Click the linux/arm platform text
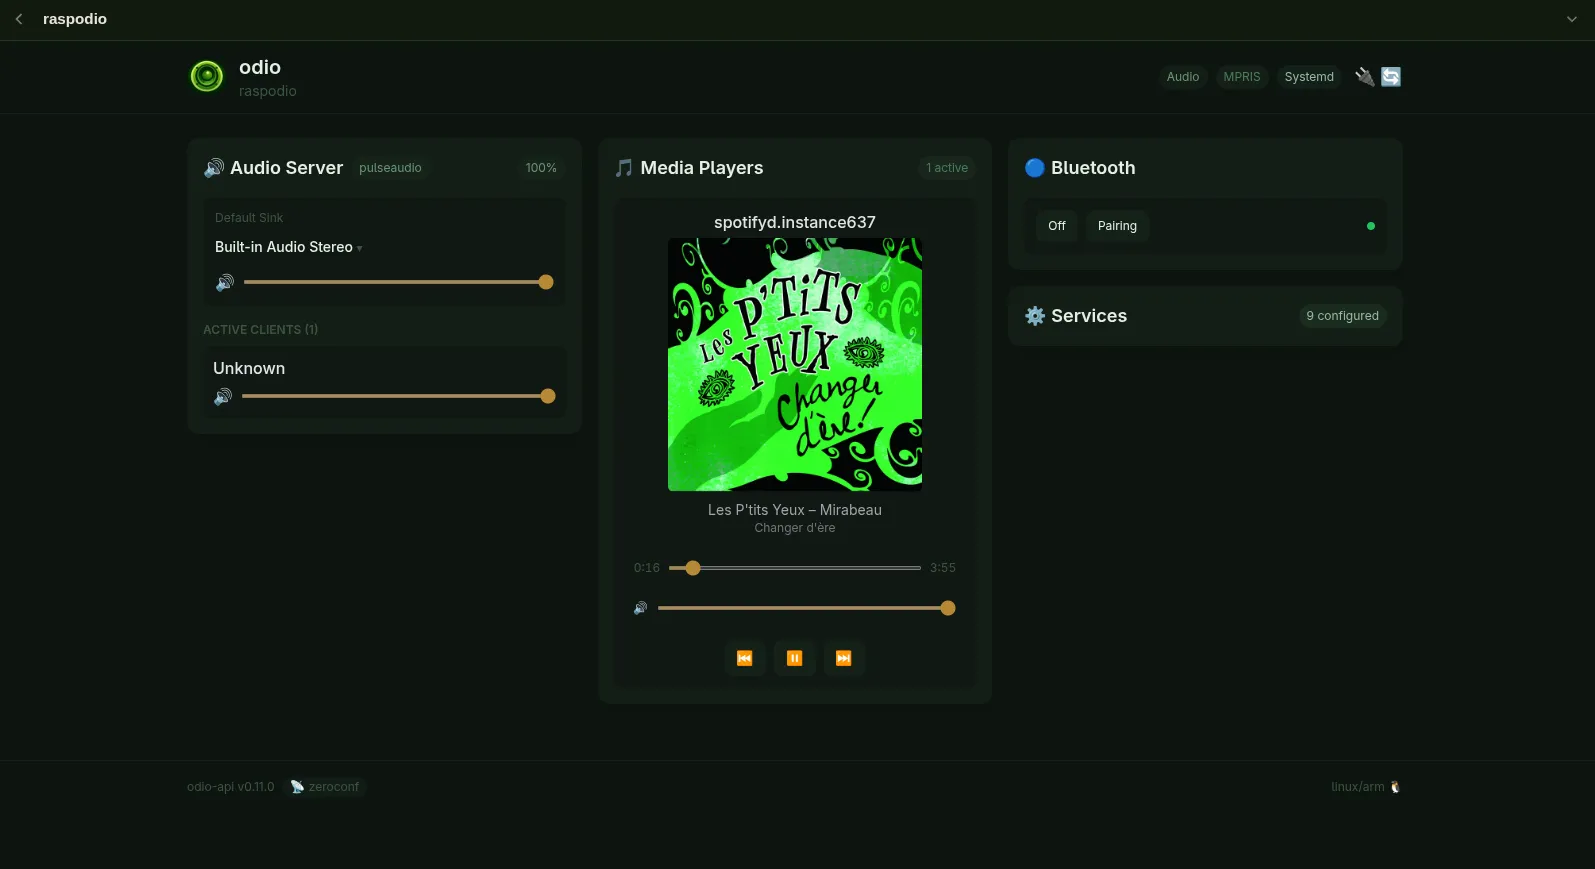 tap(1358, 787)
